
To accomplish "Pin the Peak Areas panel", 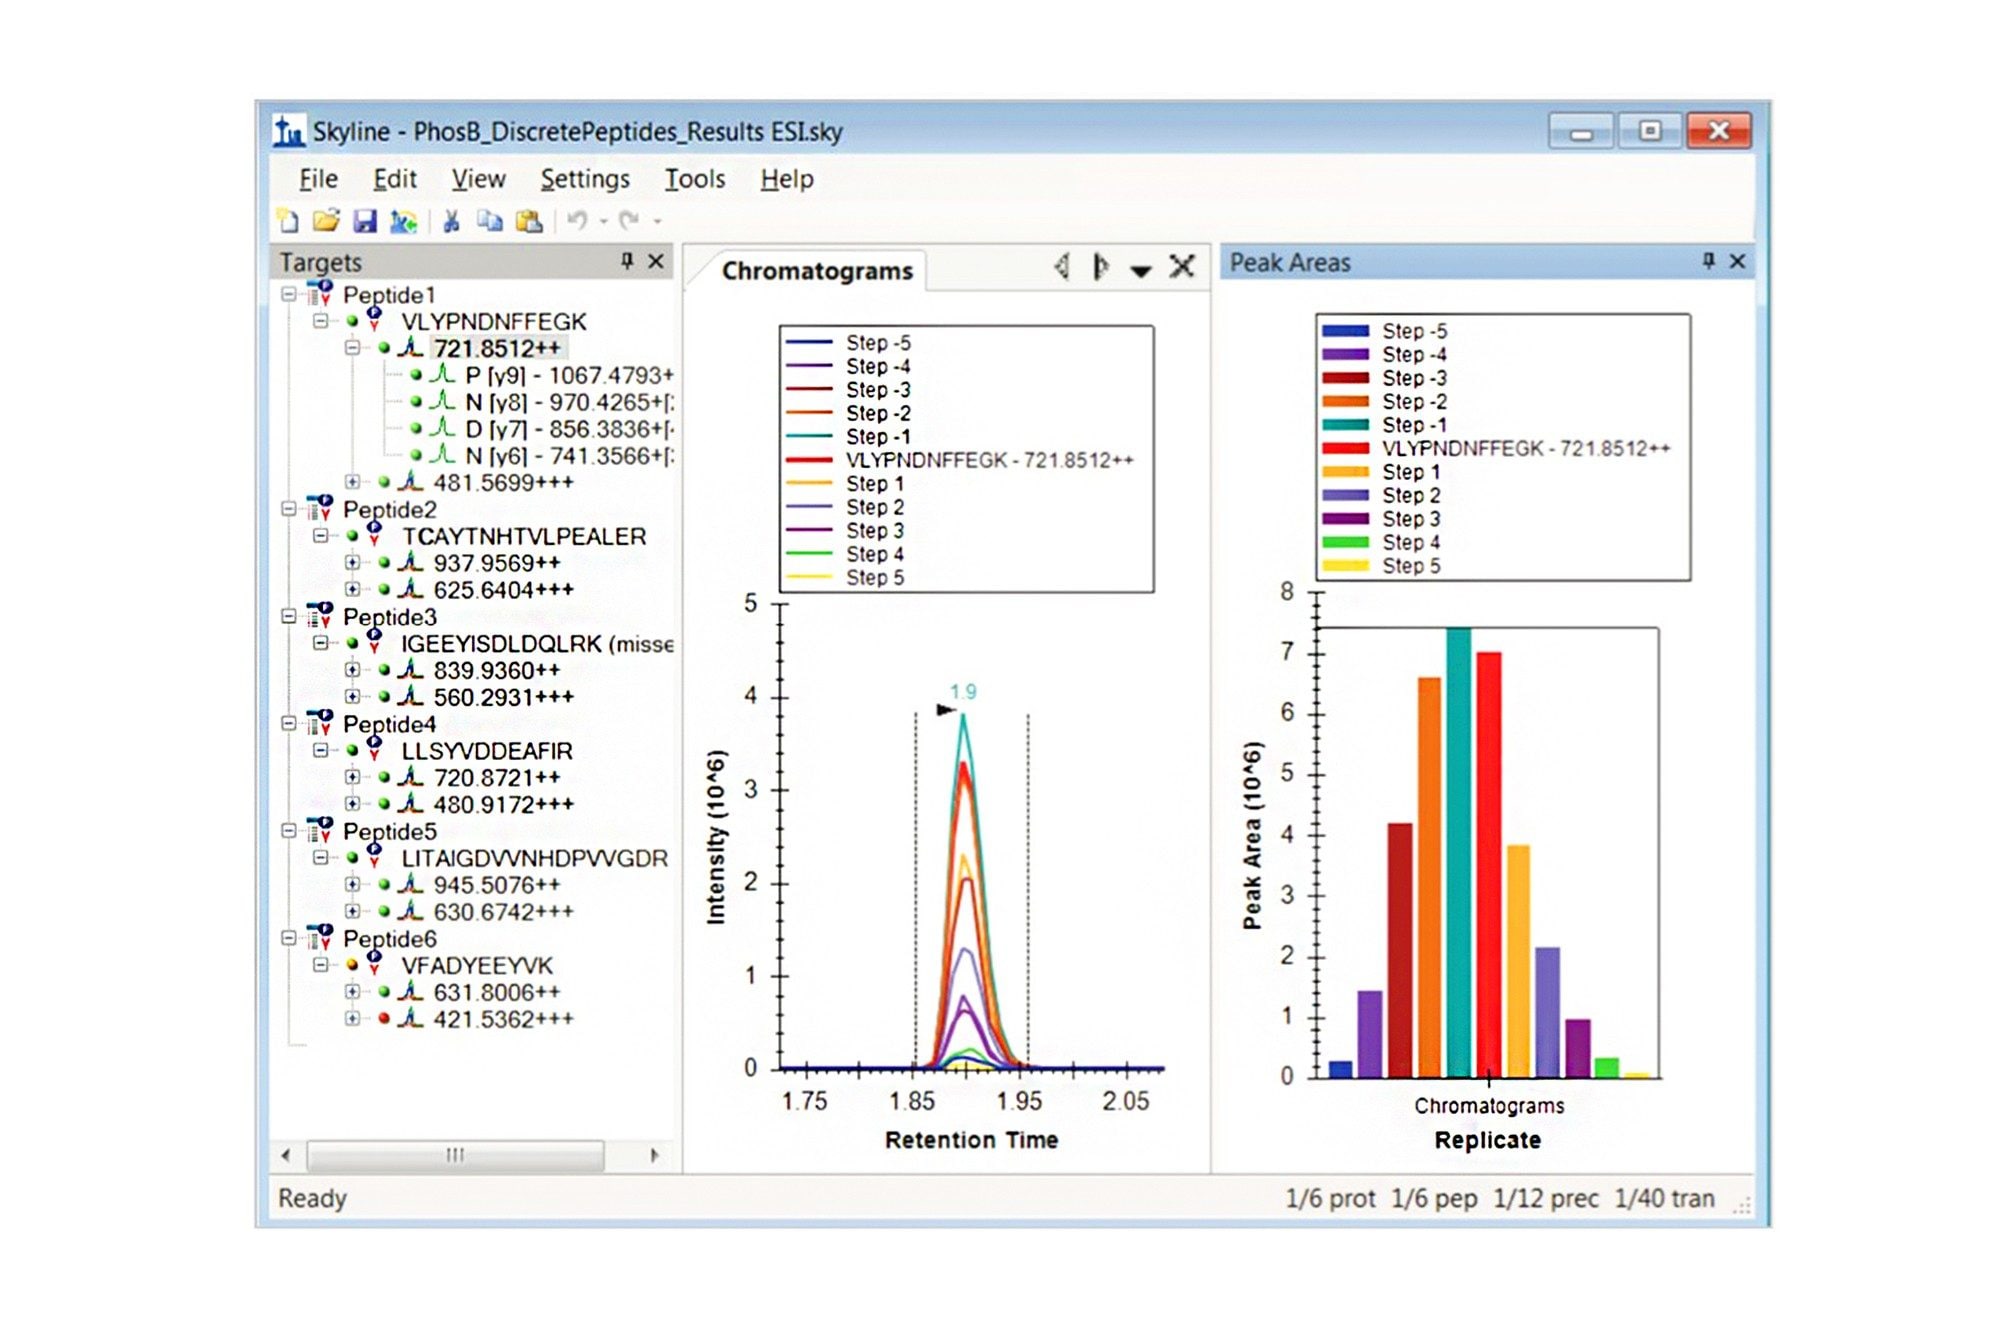I will click(x=1708, y=261).
